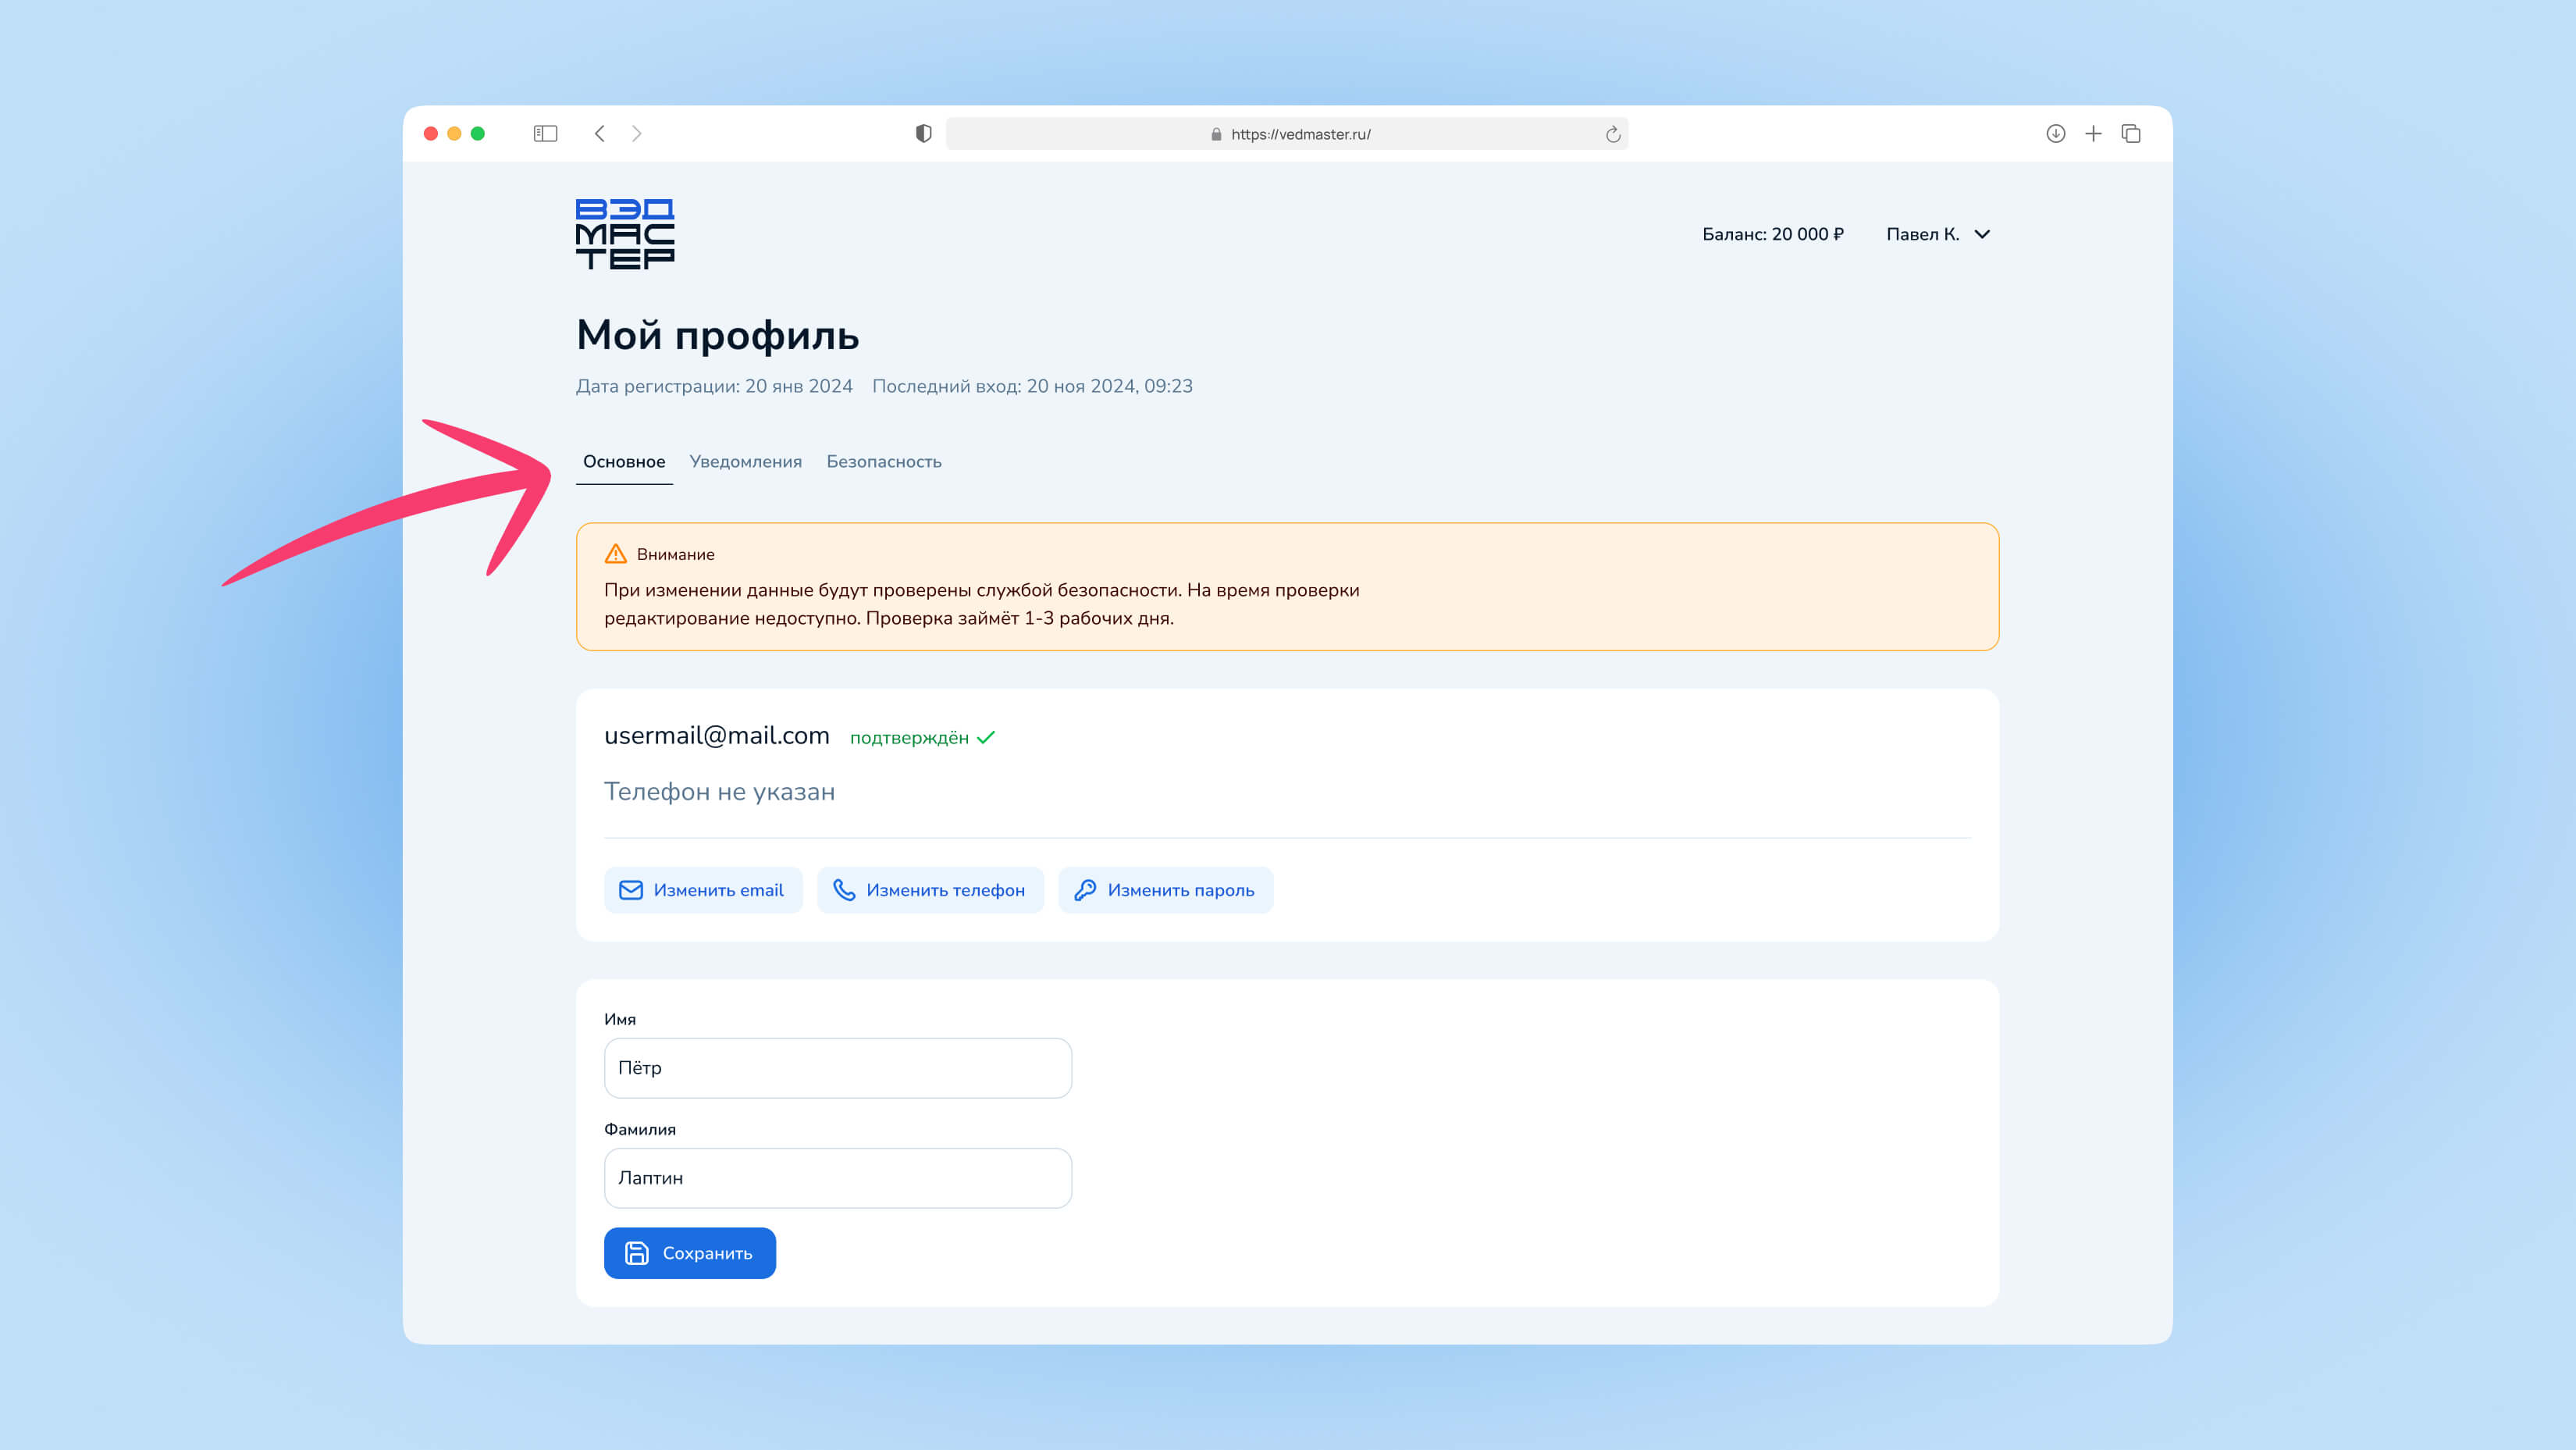Save profile with Сохранить button
Viewport: 2576px width, 1450px height.
[689, 1253]
